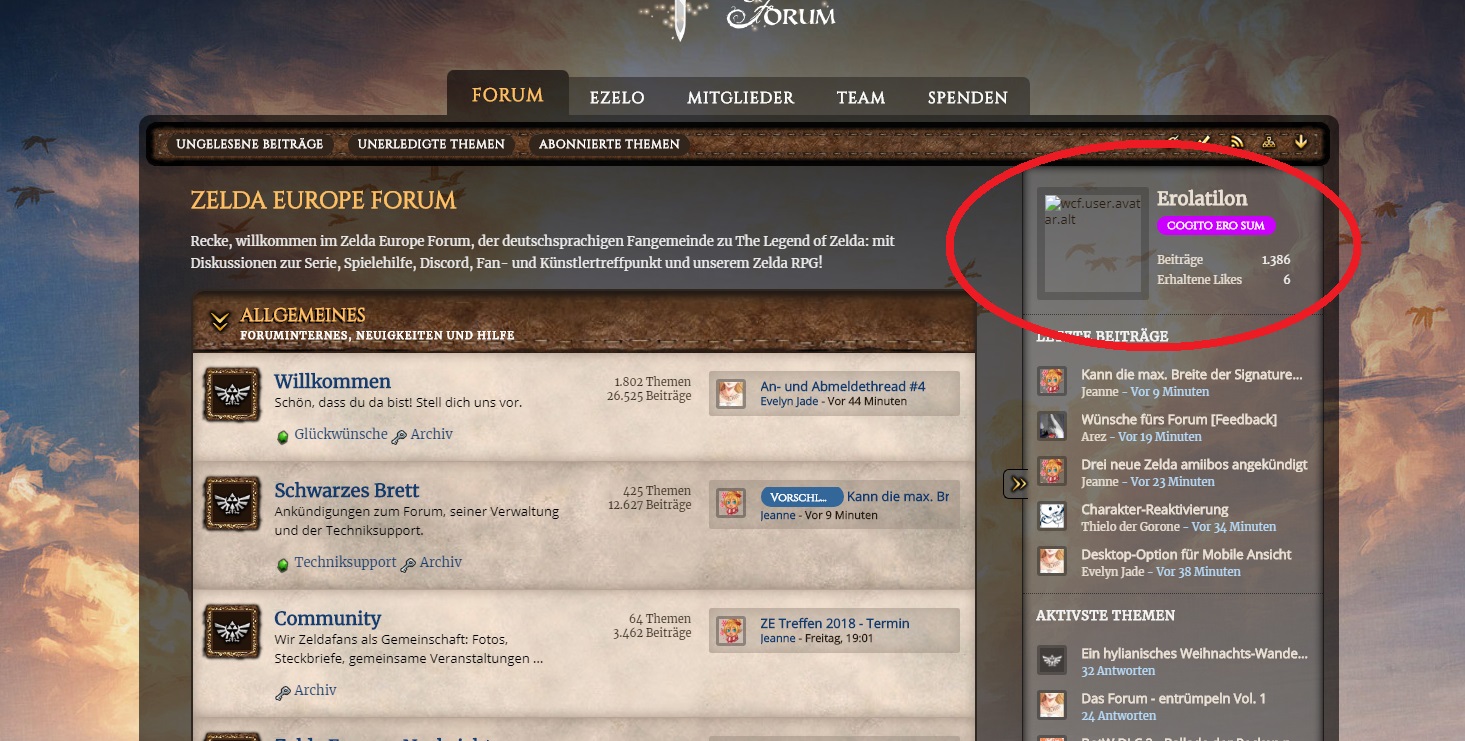This screenshot has height=741, width=1465.
Task: Click the RSS feed icon
Action: coord(1237,142)
